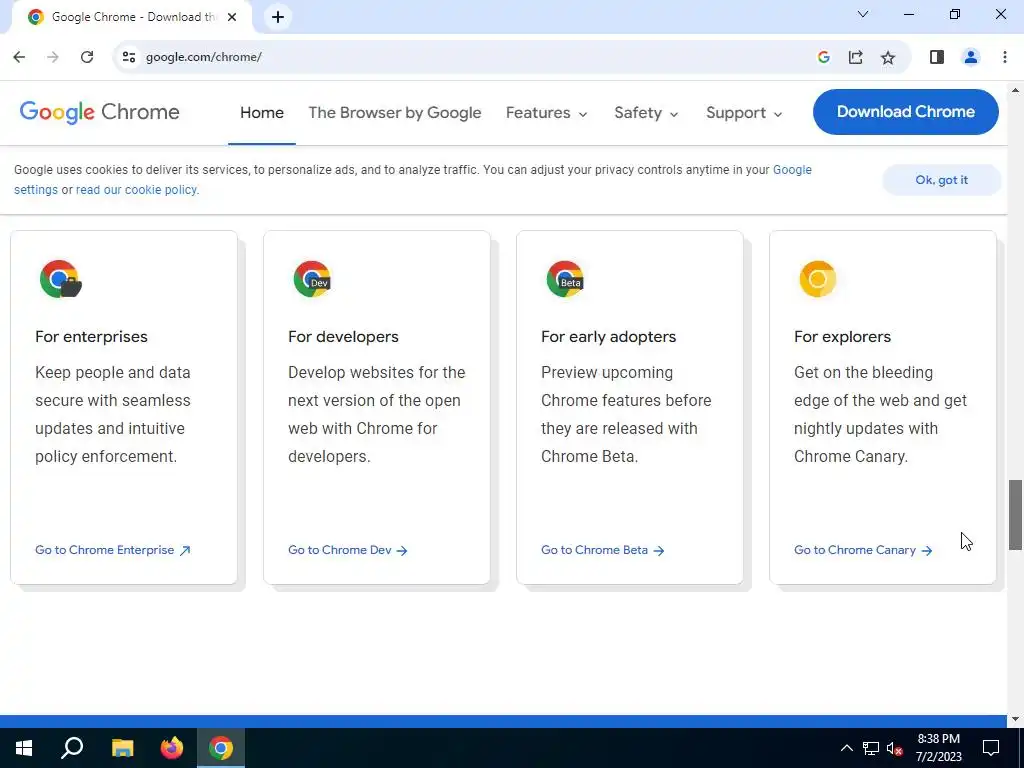This screenshot has width=1024, height=768.
Task: Expand the Support dropdown menu
Action: click(x=744, y=113)
